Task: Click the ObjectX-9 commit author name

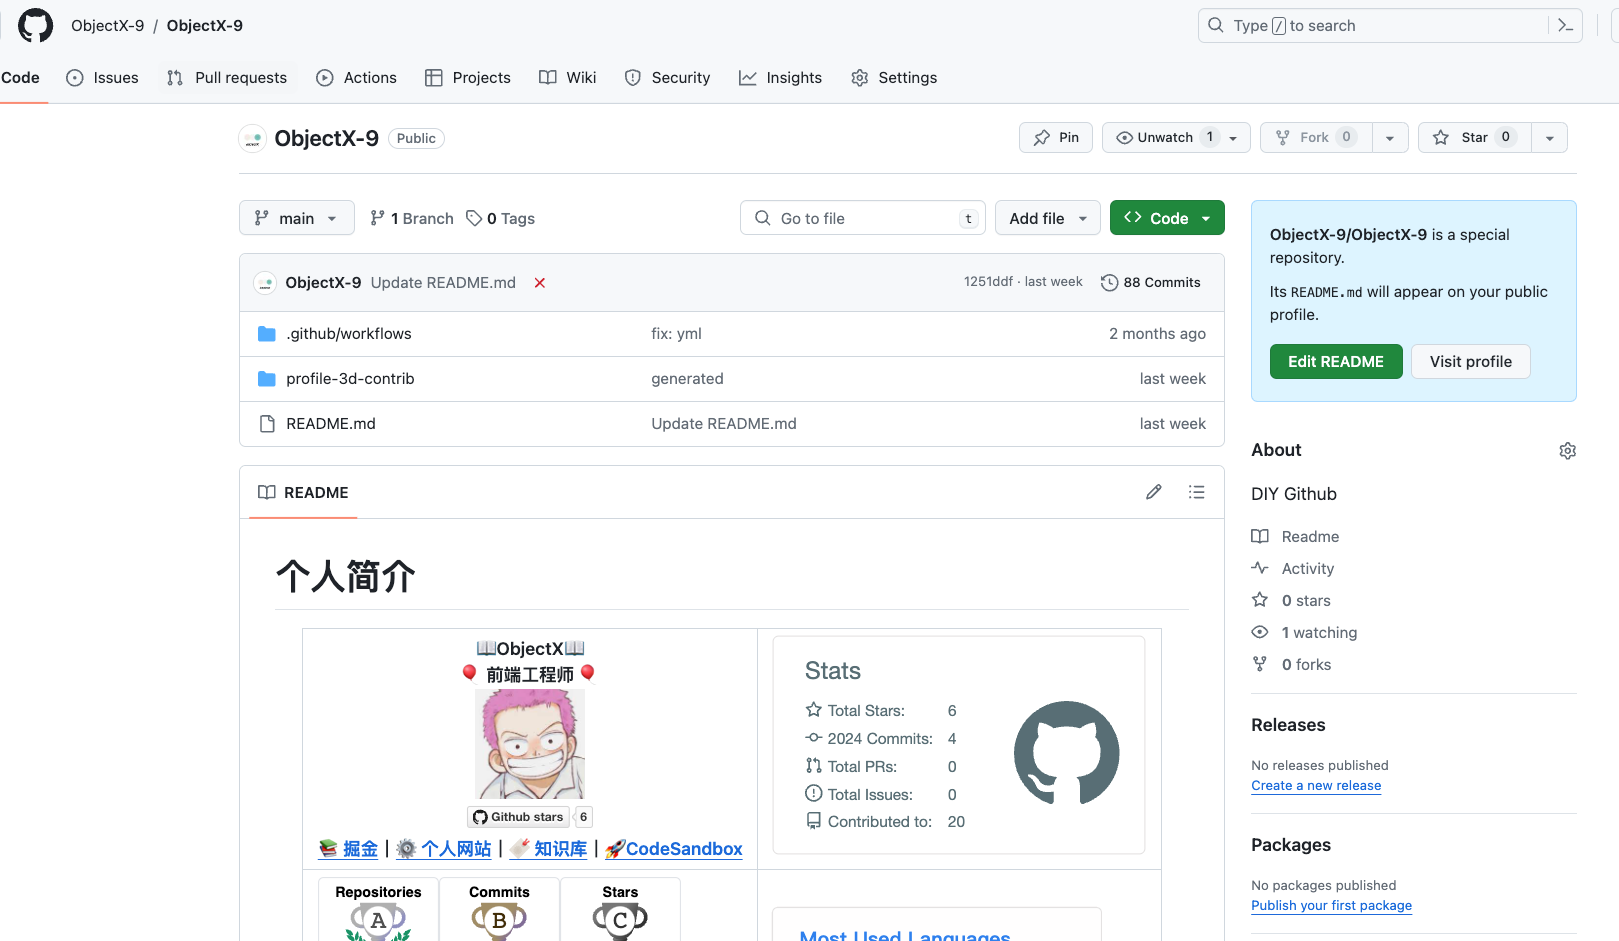Action: point(323,283)
